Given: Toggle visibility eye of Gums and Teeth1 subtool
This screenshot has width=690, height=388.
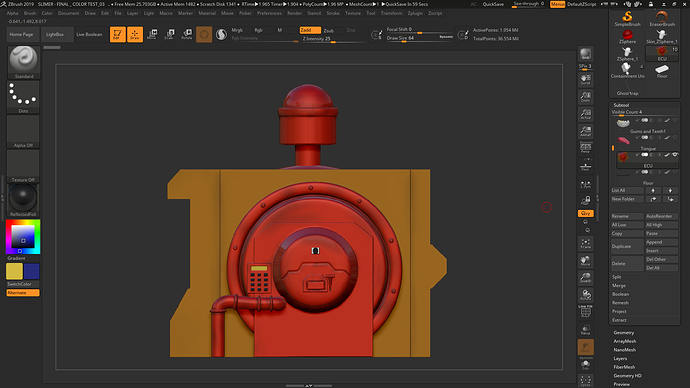Looking at the screenshot, I should pos(675,120).
